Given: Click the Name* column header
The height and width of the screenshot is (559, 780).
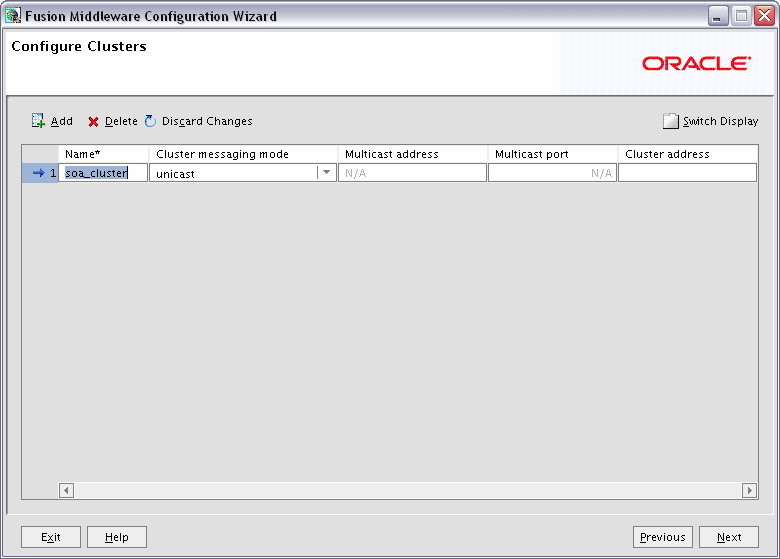Looking at the screenshot, I should [x=103, y=154].
